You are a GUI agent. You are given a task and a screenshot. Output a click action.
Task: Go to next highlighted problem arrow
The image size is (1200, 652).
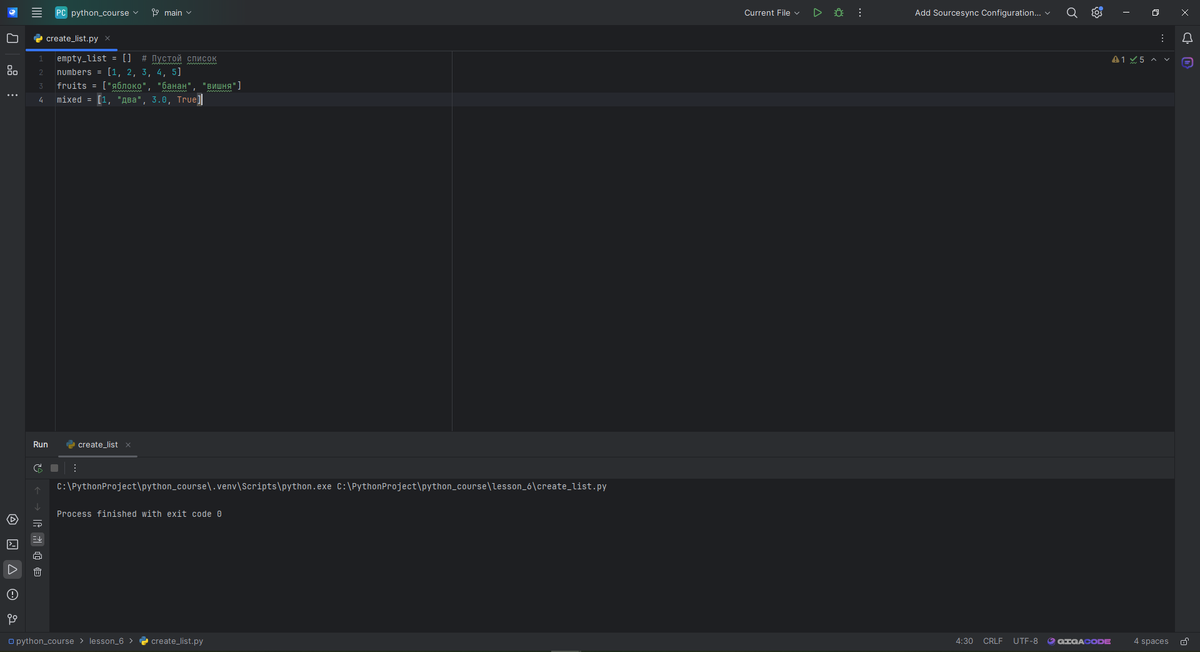1166,59
